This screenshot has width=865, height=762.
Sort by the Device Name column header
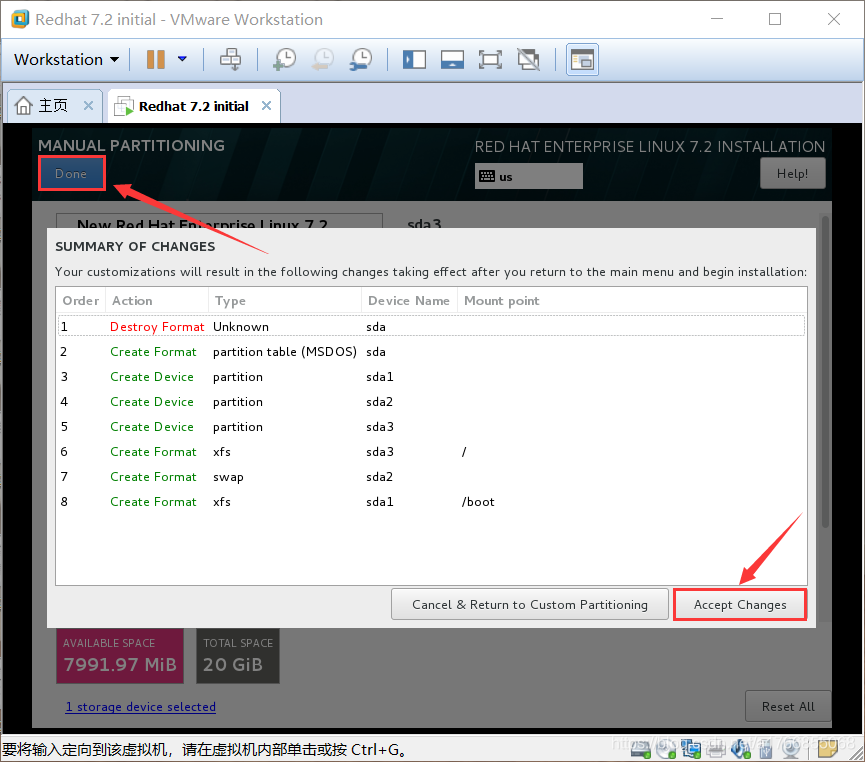409,301
